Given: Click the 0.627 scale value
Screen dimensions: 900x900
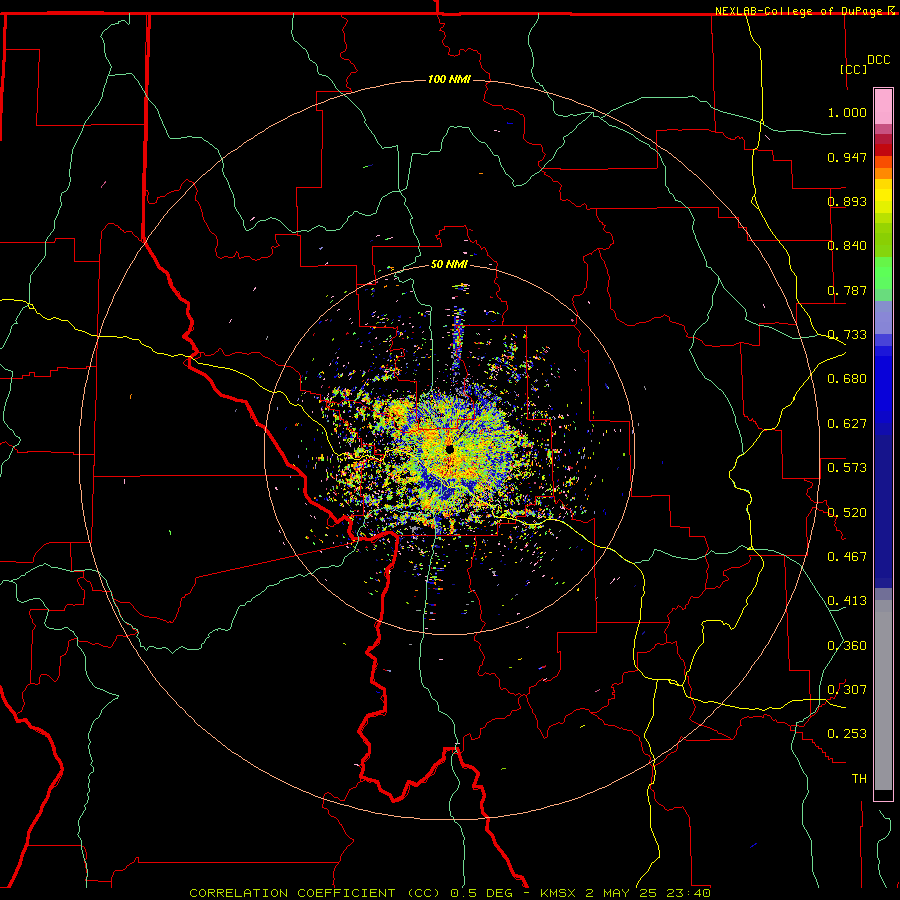Looking at the screenshot, I should pos(847,424).
